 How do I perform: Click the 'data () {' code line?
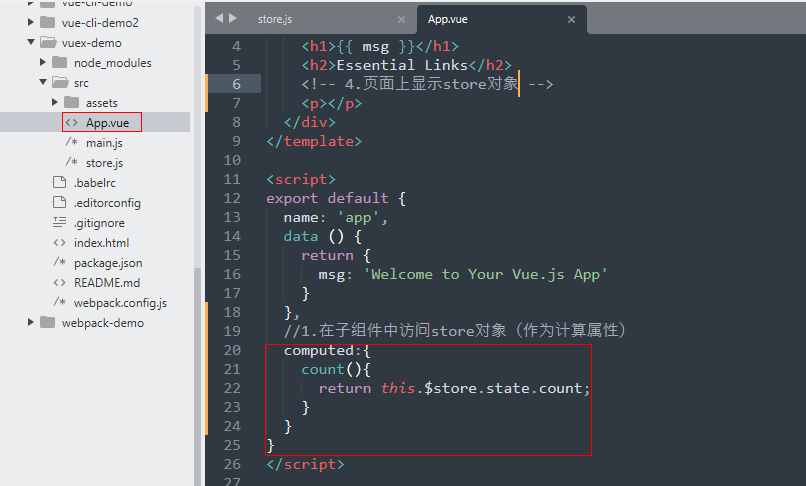[323, 237]
